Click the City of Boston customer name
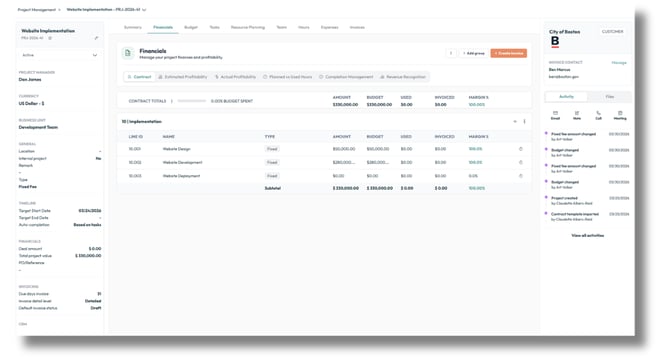 coord(564,32)
